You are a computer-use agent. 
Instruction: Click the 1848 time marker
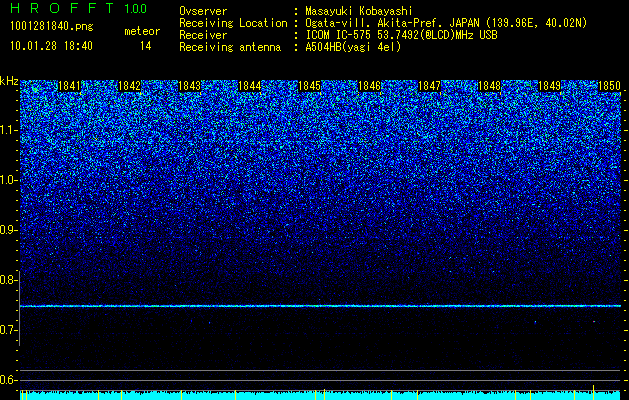click(x=489, y=86)
